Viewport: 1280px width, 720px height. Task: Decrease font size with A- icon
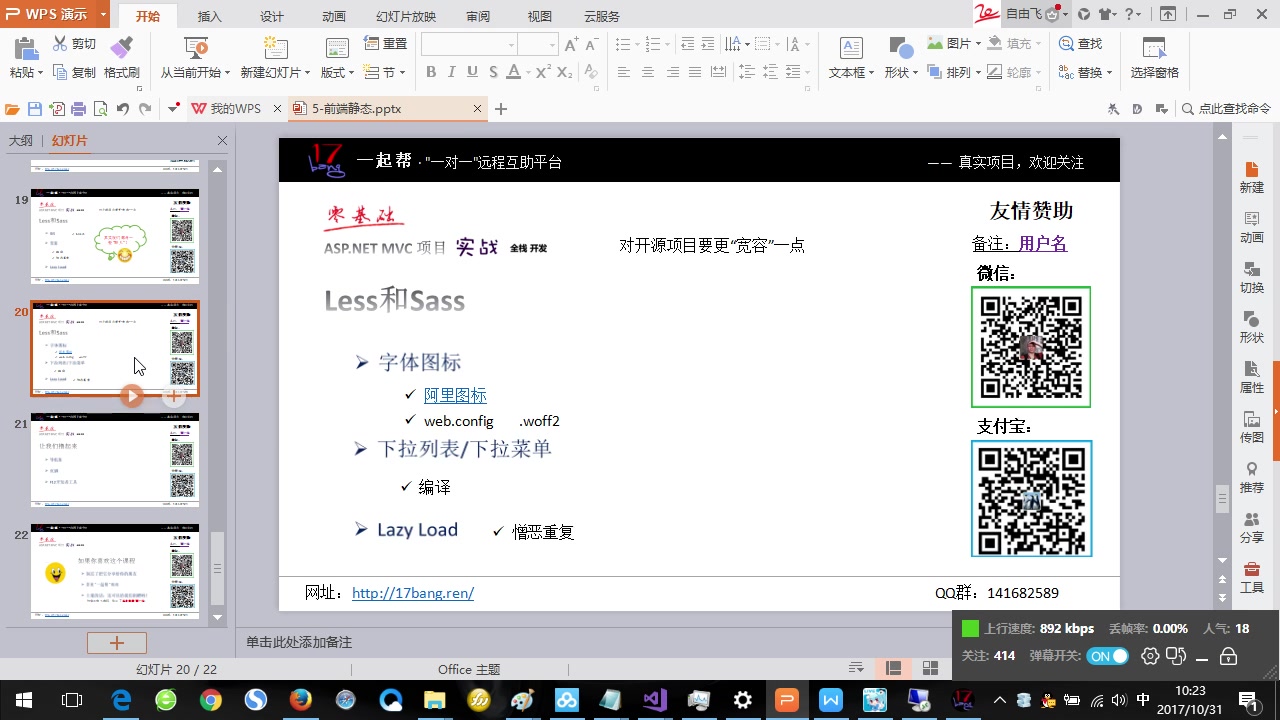tap(592, 44)
